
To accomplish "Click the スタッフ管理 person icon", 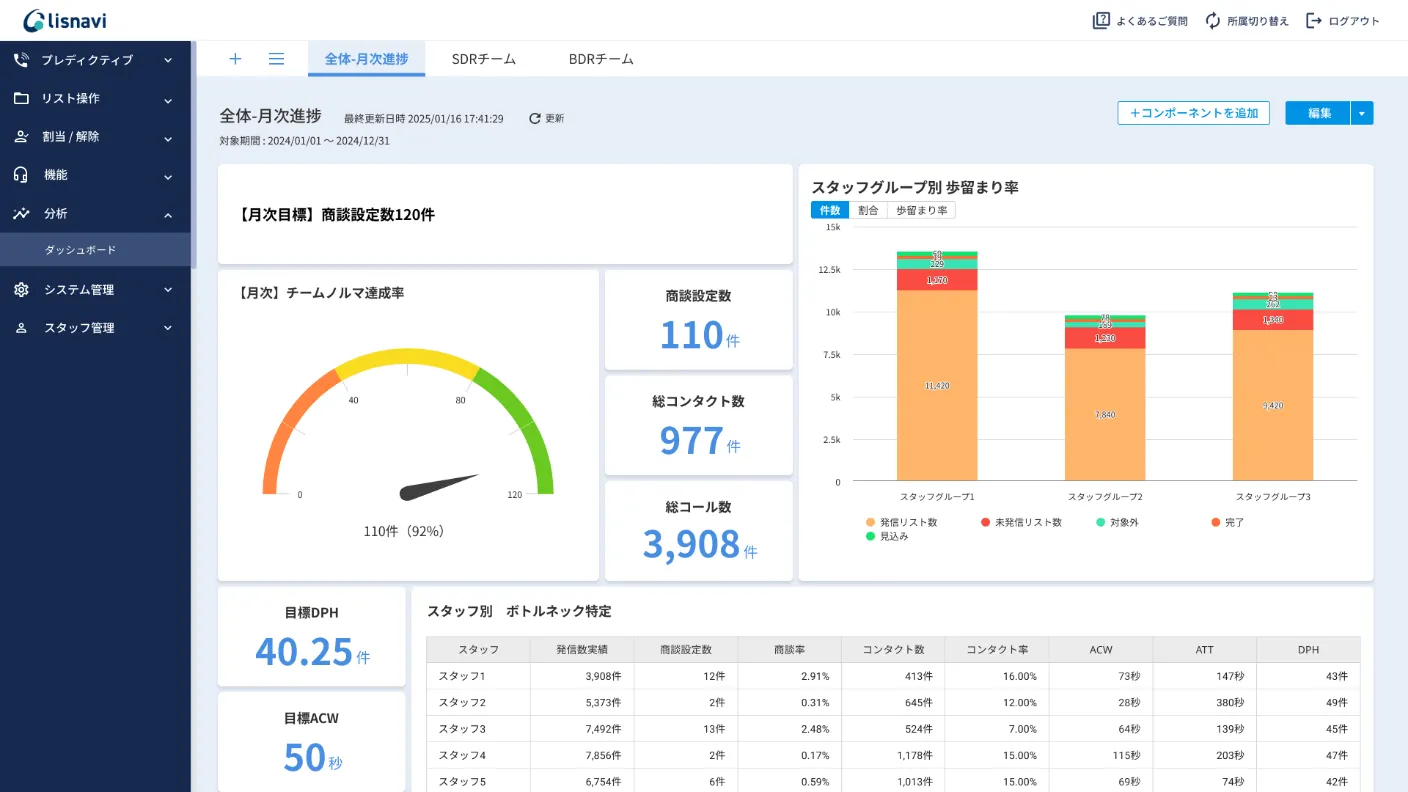I will tap(21, 328).
